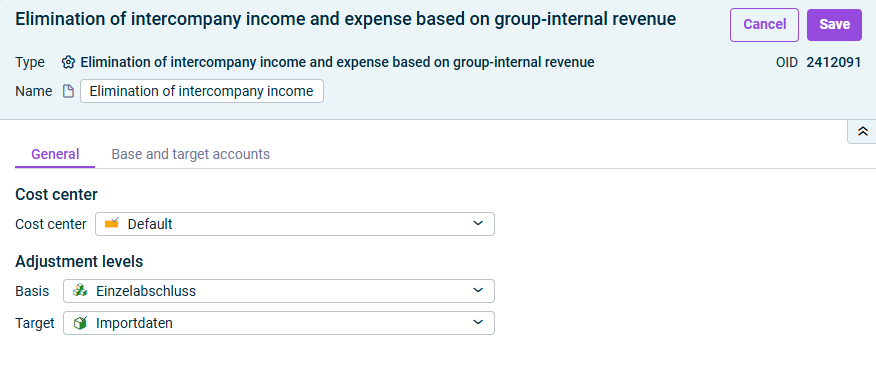Click the Einzelabschluss cubes icon
The image size is (876, 367).
pyautogui.click(x=80, y=291)
